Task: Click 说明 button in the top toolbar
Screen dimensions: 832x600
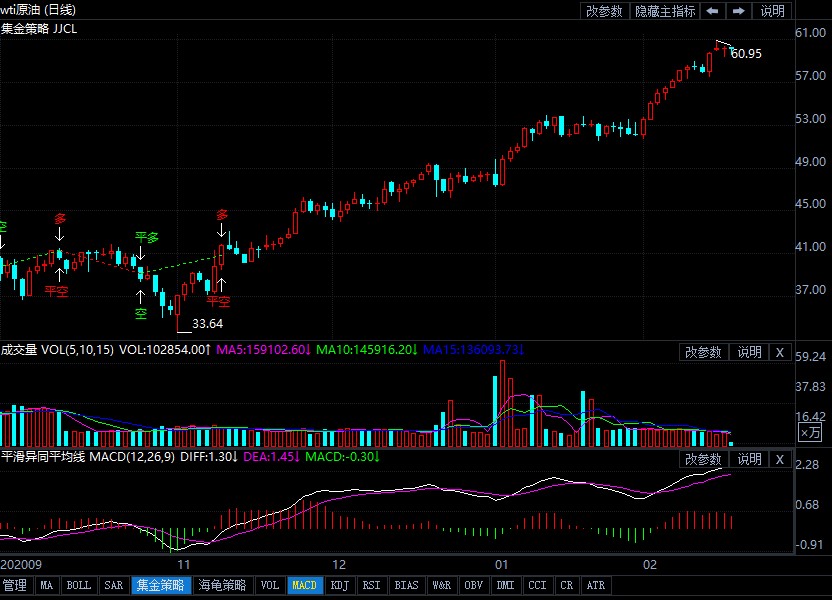Action: click(x=773, y=11)
